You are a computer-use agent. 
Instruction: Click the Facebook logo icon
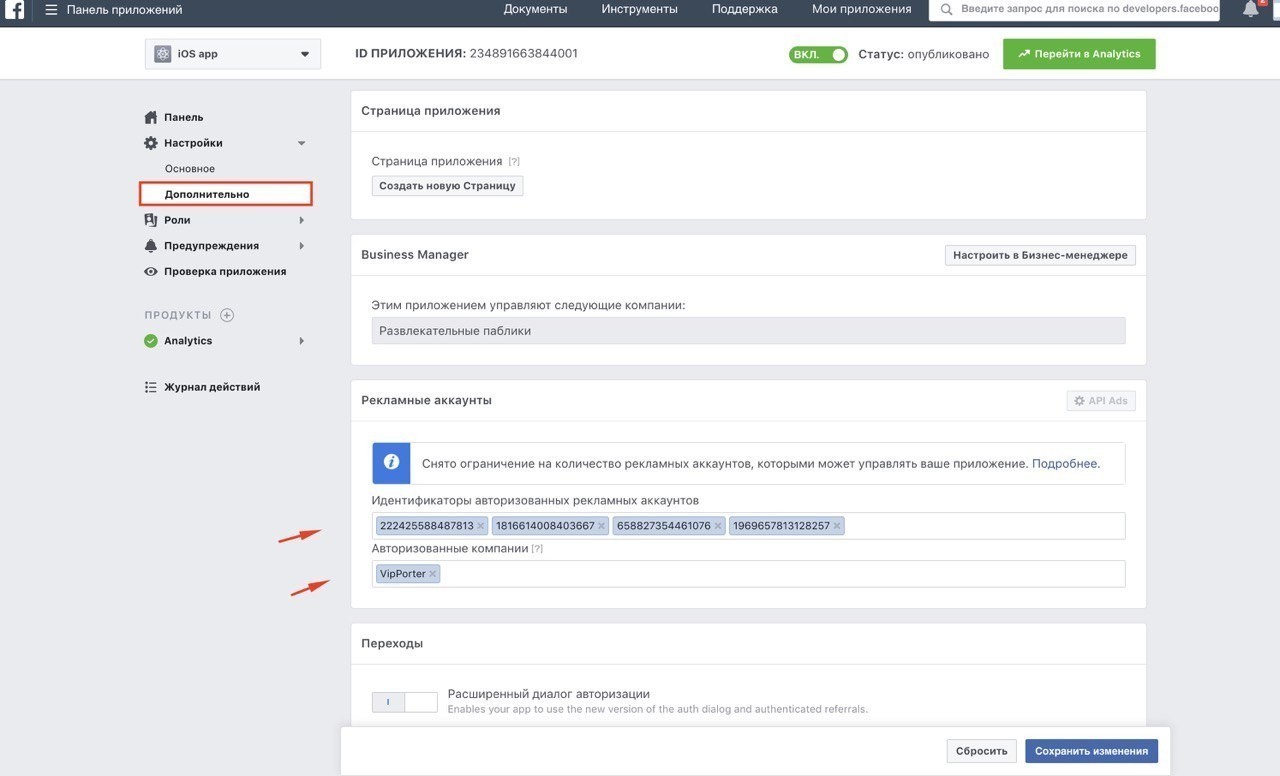pos(15,10)
